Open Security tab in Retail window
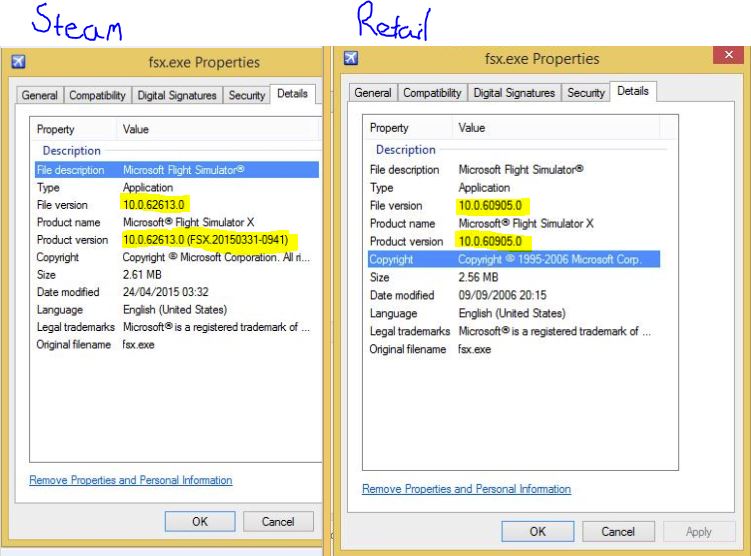 pyautogui.click(x=586, y=92)
